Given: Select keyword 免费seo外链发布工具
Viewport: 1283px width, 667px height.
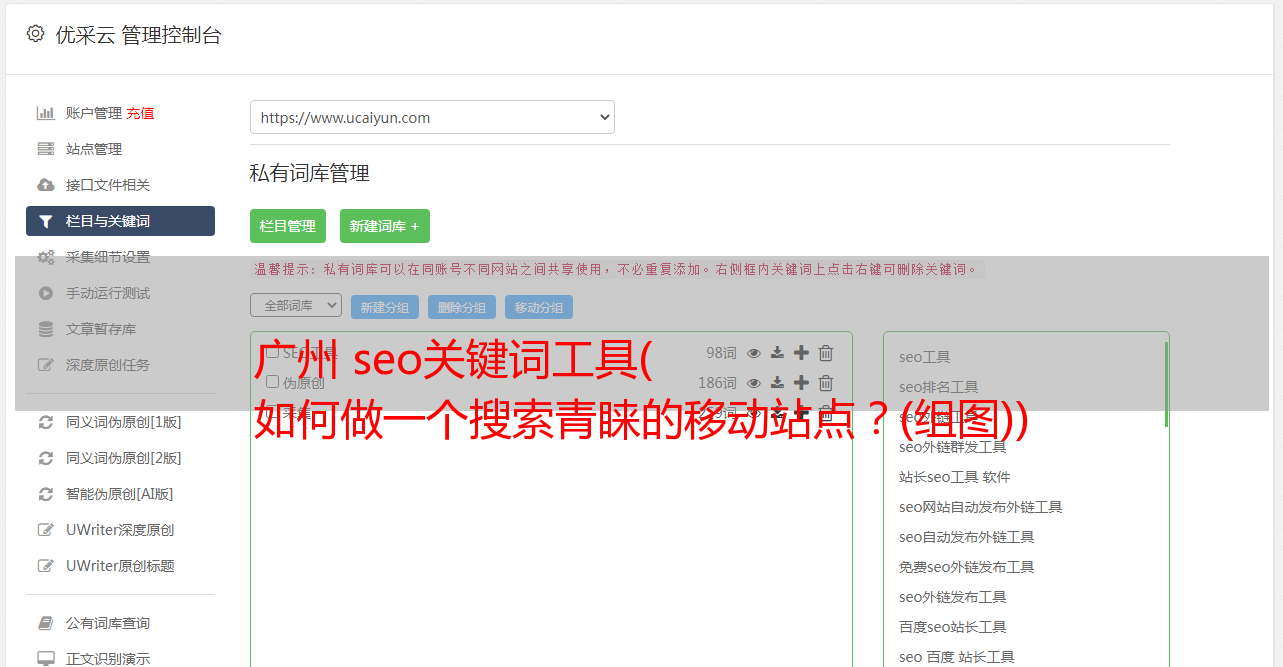Looking at the screenshot, I should pos(967,567).
